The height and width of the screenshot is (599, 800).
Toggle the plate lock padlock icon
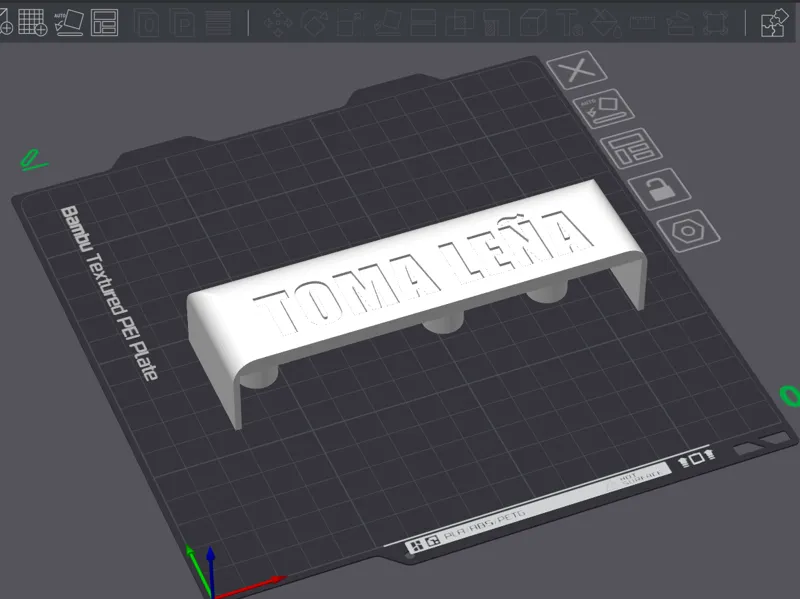[659, 189]
